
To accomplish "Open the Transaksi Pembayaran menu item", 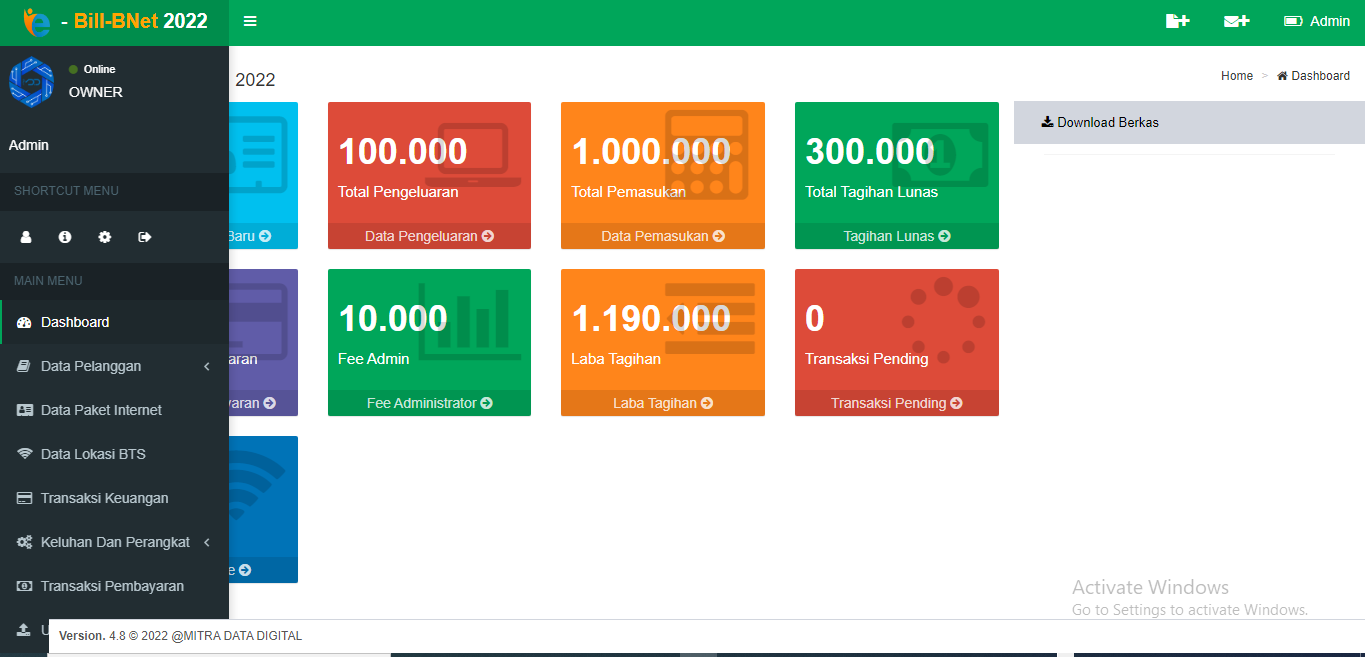I will click(x=112, y=586).
